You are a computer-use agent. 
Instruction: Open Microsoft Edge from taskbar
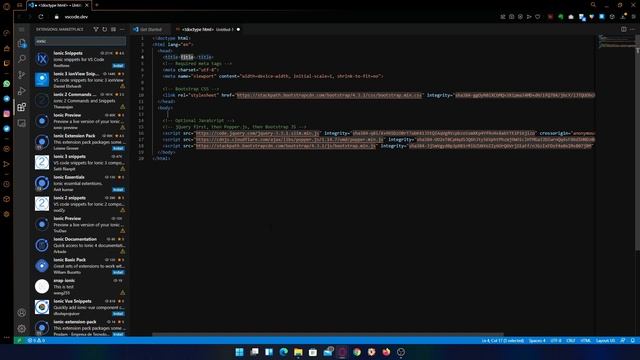point(284,352)
